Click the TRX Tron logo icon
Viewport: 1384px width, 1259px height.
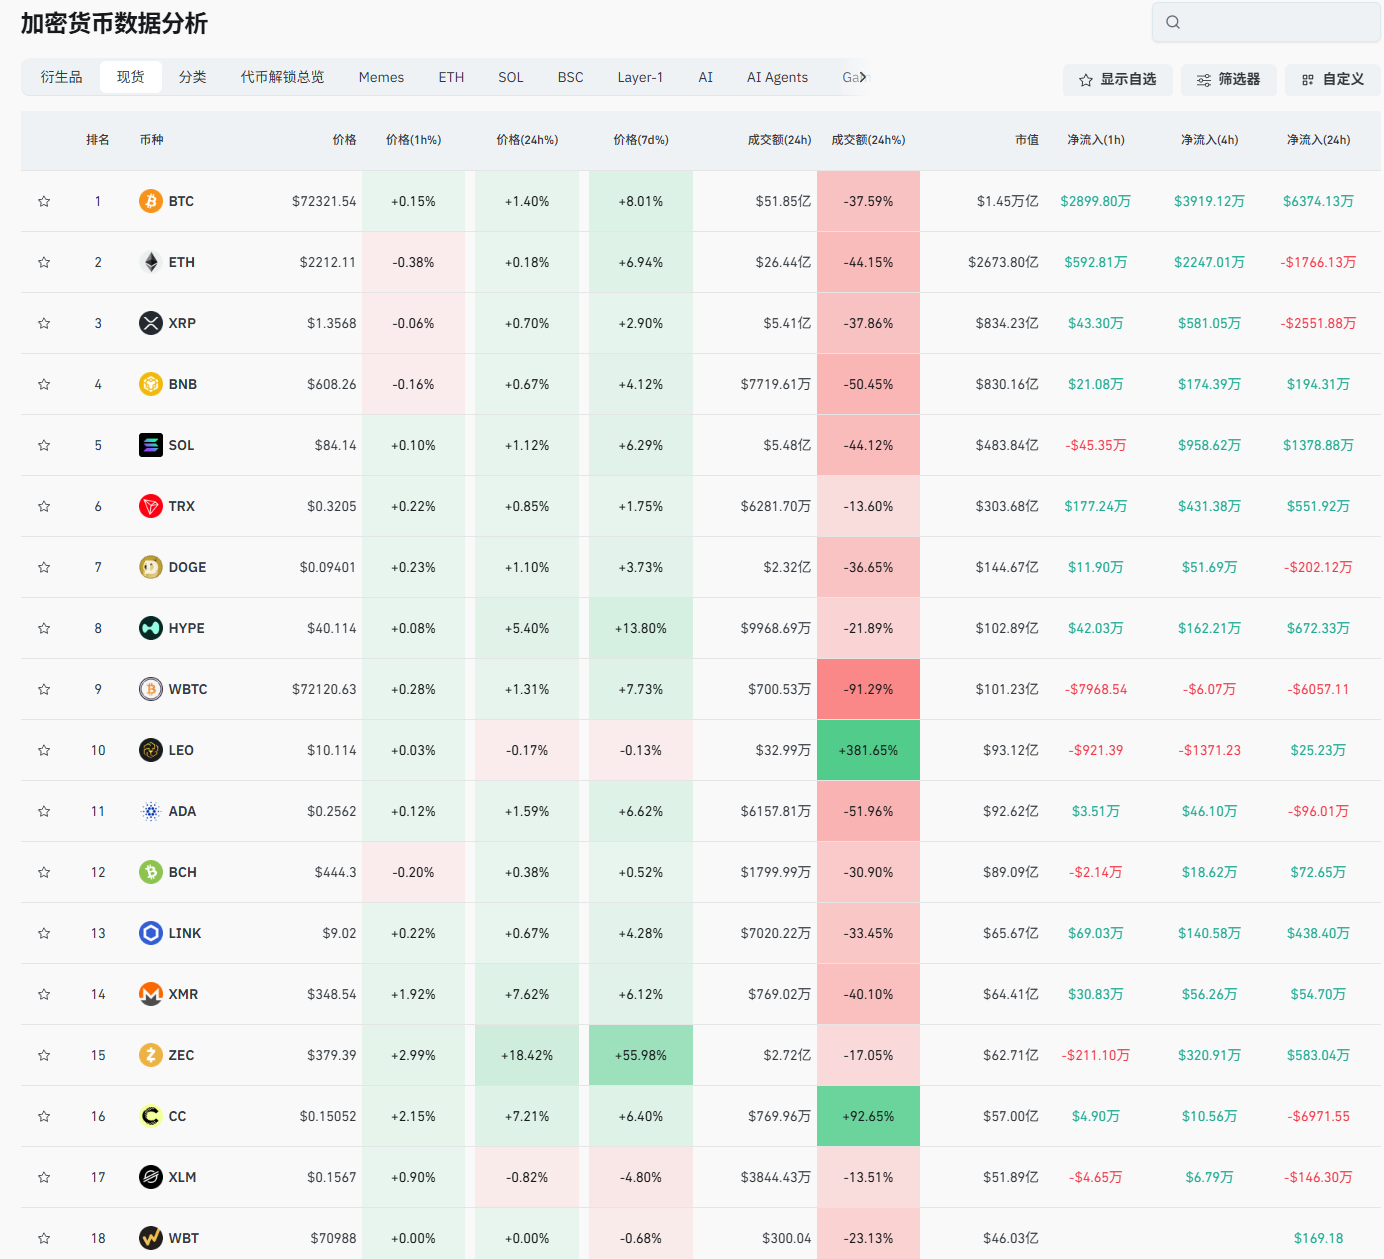pos(150,506)
